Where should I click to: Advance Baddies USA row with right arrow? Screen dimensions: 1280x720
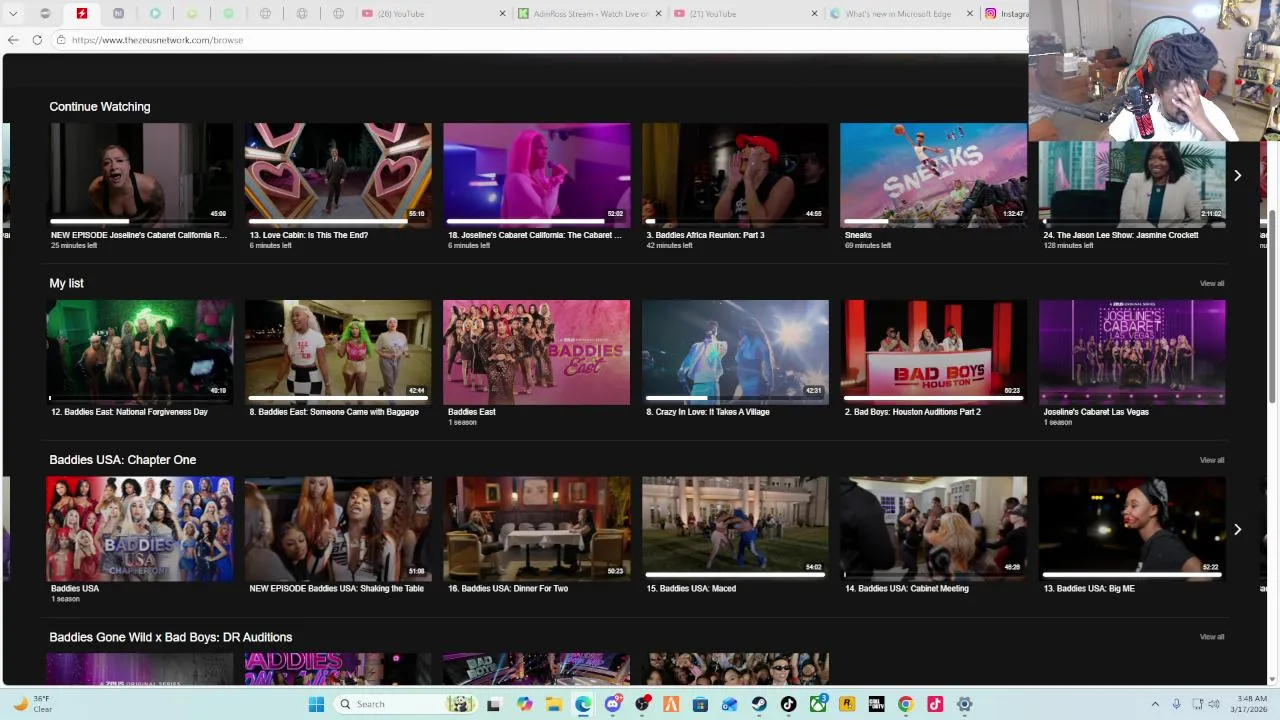tap(1237, 530)
